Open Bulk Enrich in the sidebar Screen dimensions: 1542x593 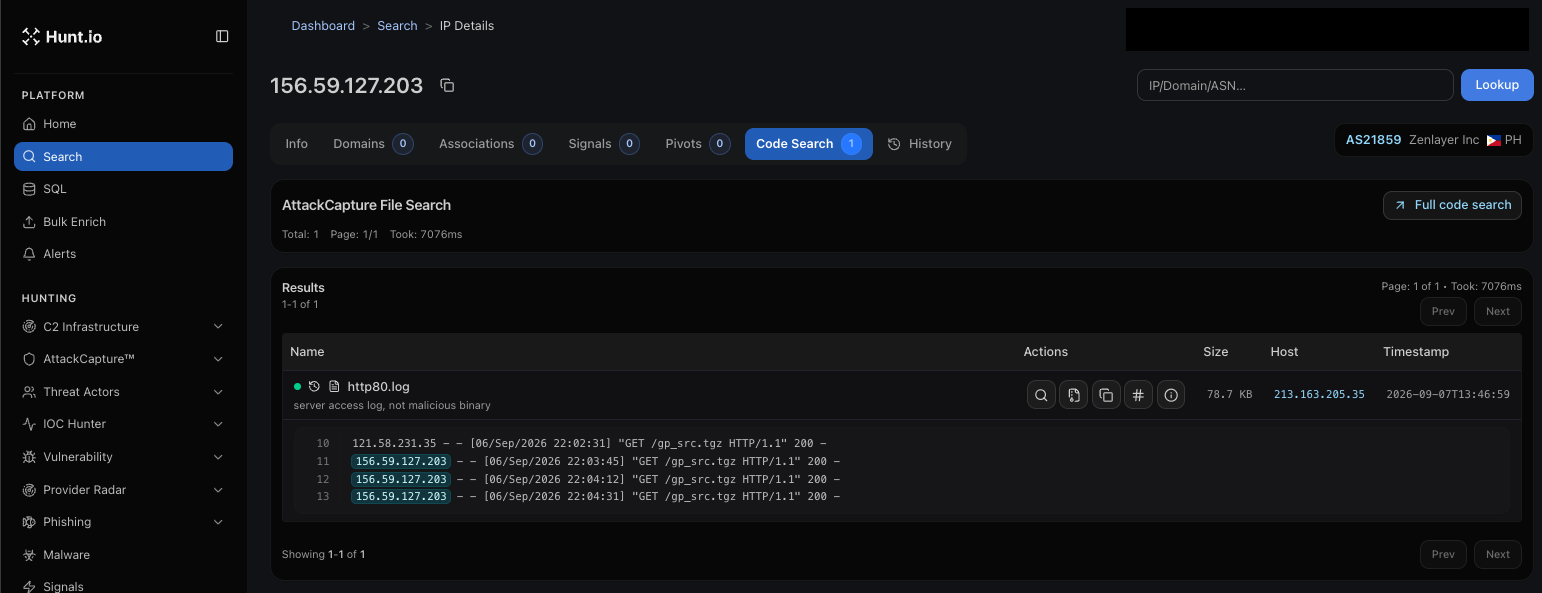coord(123,222)
